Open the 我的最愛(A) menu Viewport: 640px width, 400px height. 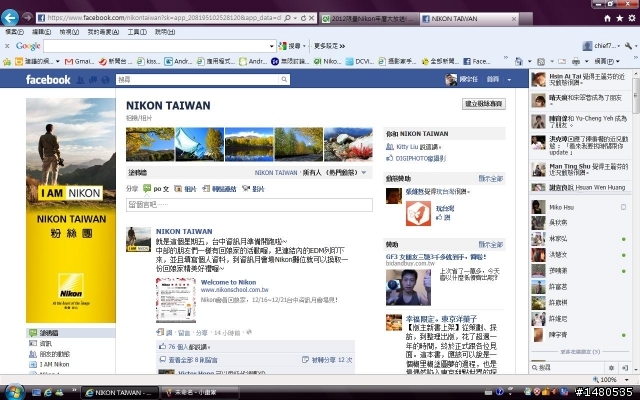pos(103,32)
